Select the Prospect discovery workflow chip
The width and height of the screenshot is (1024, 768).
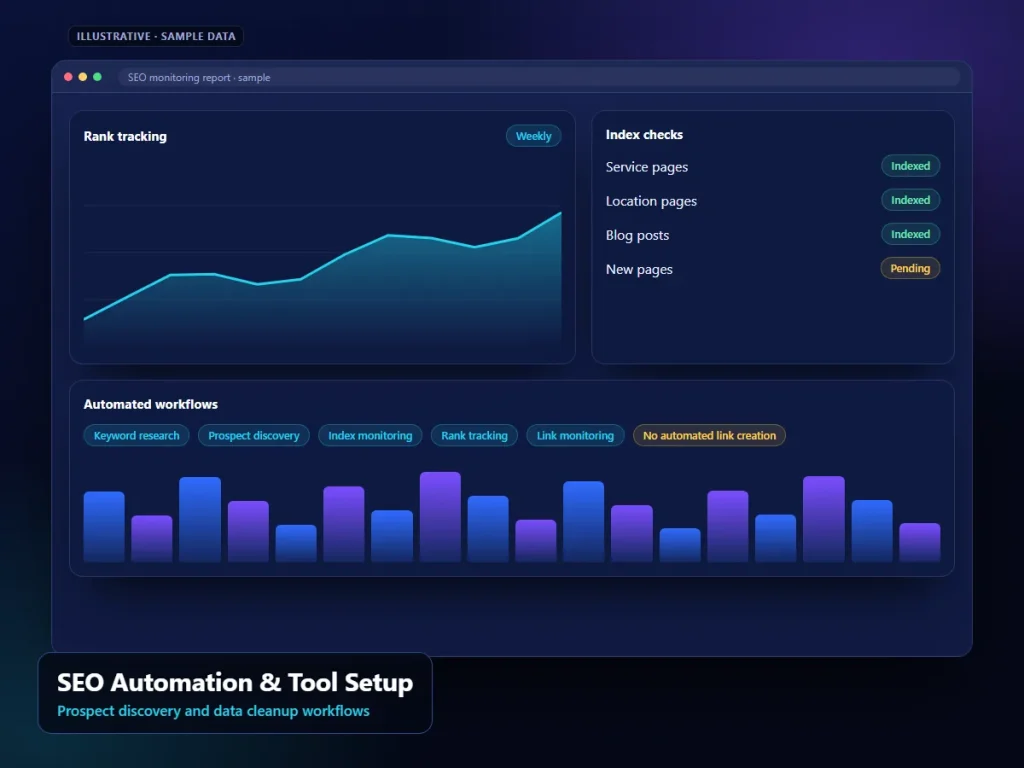point(253,436)
